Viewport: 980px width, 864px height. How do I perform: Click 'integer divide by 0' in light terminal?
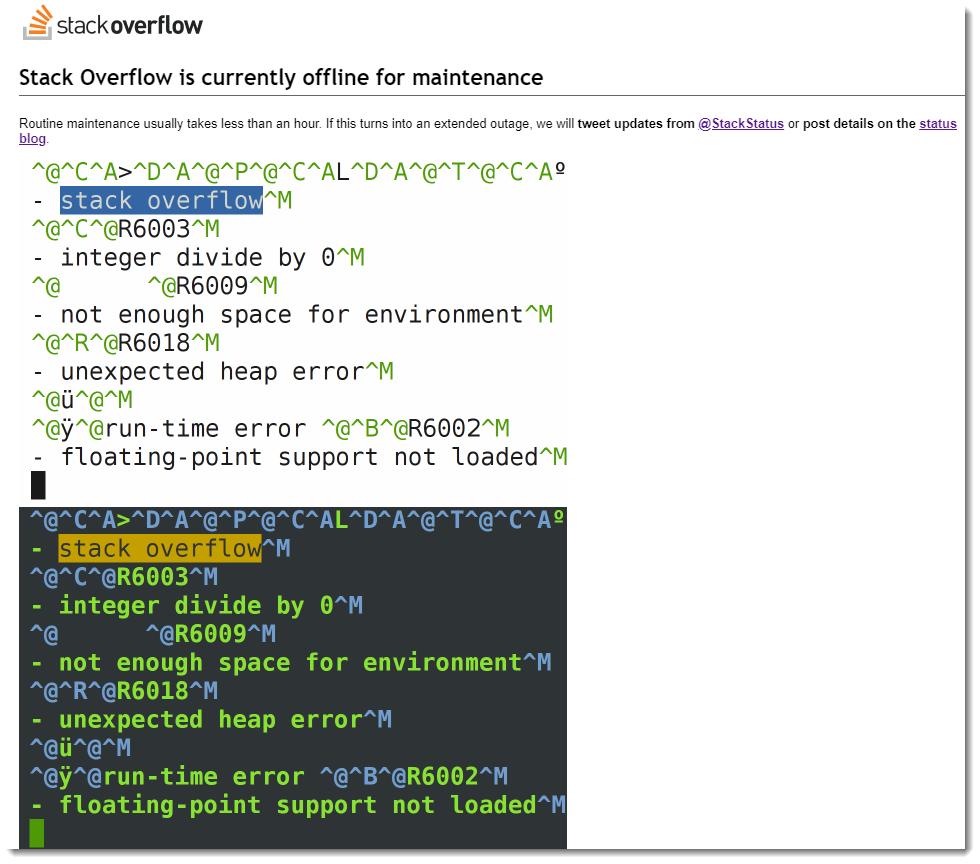(198, 258)
